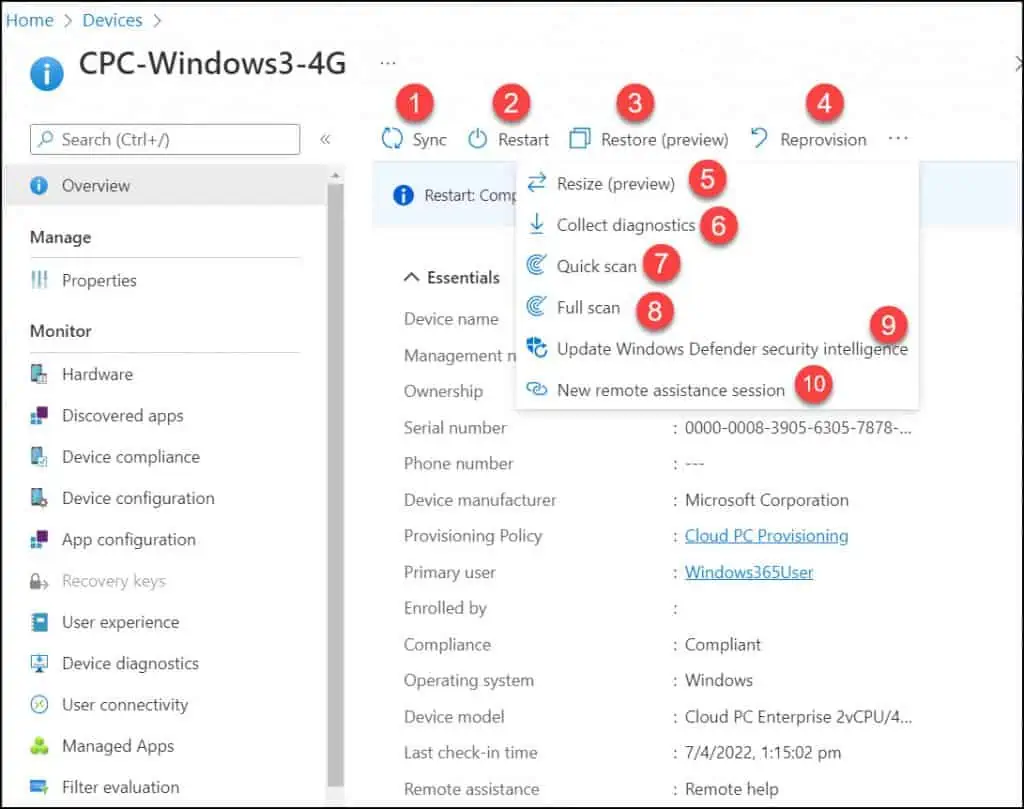Choose Update Windows Defender security intelligence
The width and height of the screenshot is (1024, 809).
(x=732, y=349)
